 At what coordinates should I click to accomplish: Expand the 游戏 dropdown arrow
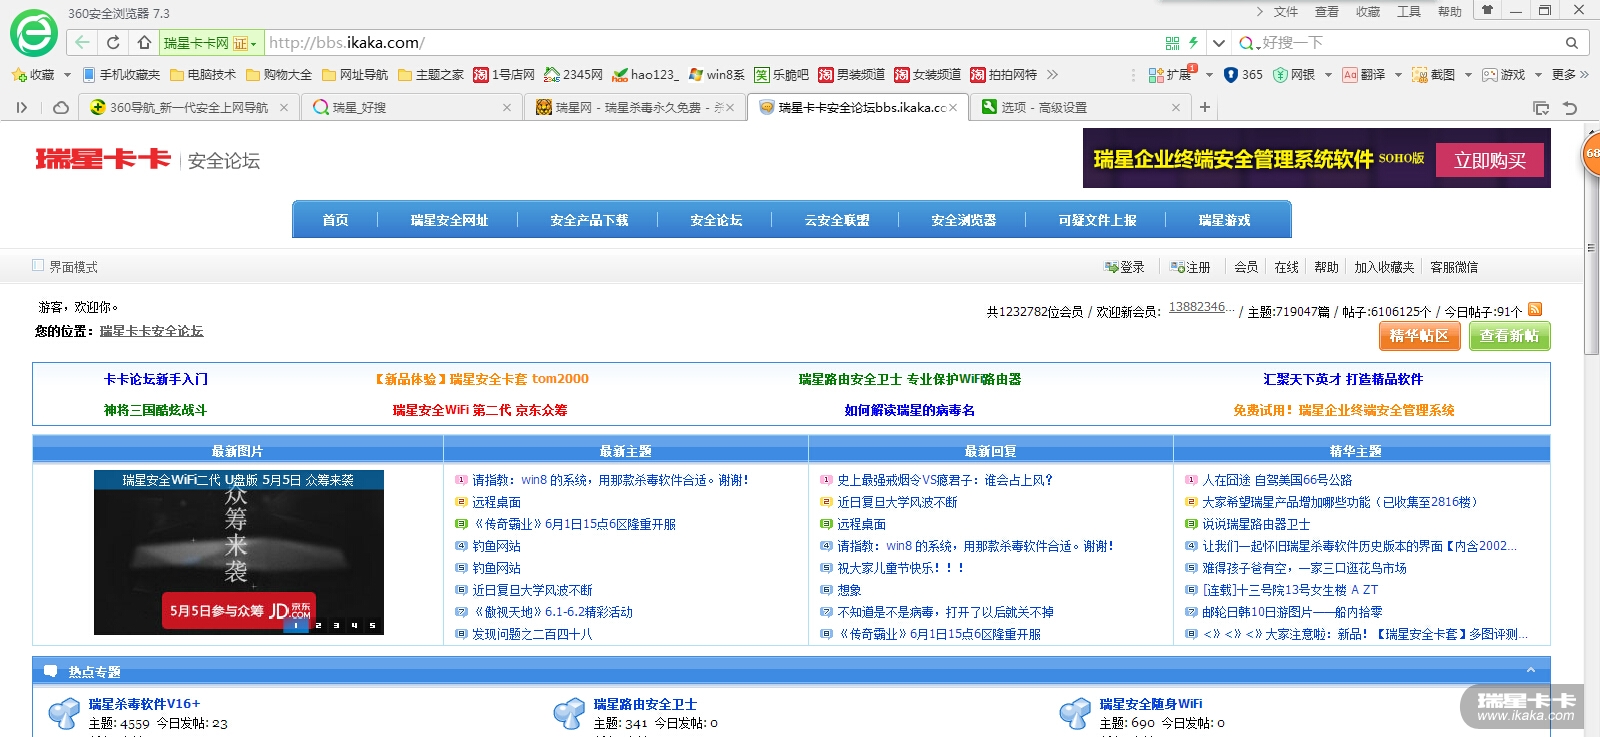coord(1538,75)
